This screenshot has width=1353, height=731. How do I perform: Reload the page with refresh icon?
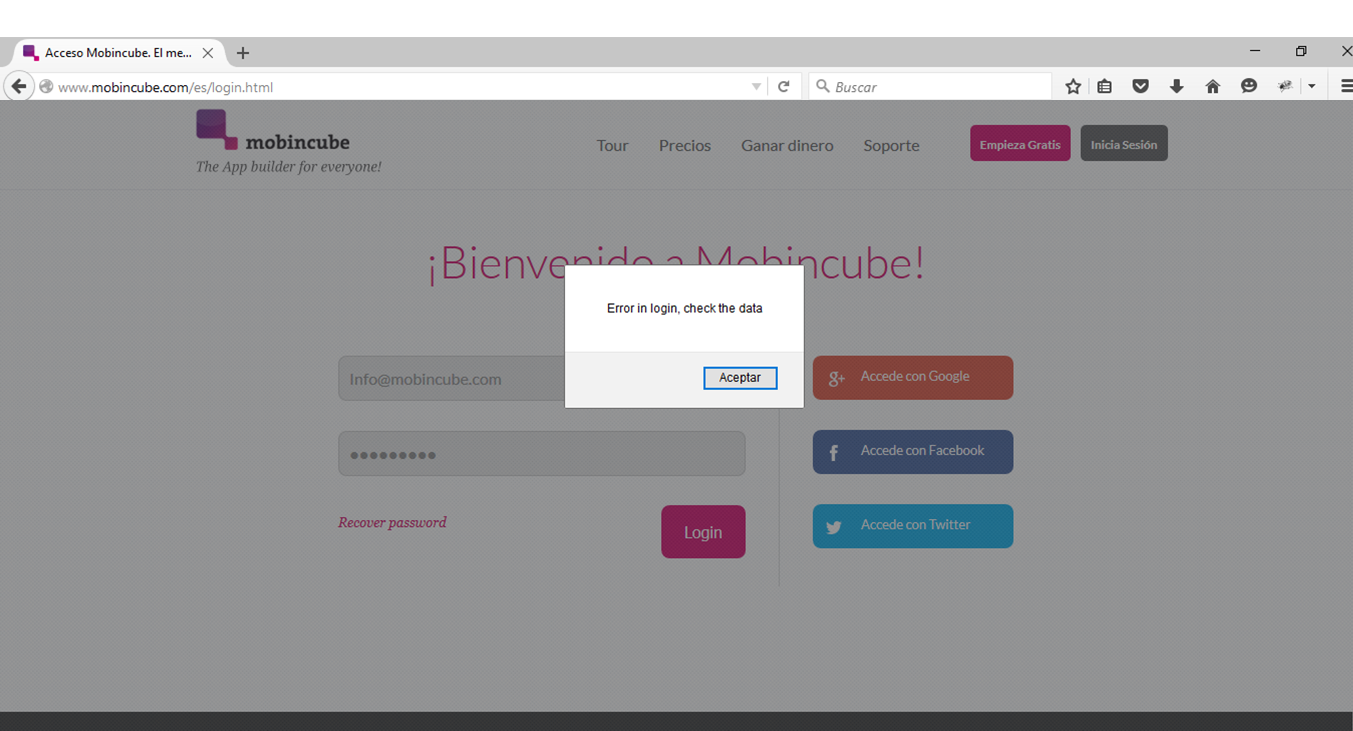(x=784, y=87)
